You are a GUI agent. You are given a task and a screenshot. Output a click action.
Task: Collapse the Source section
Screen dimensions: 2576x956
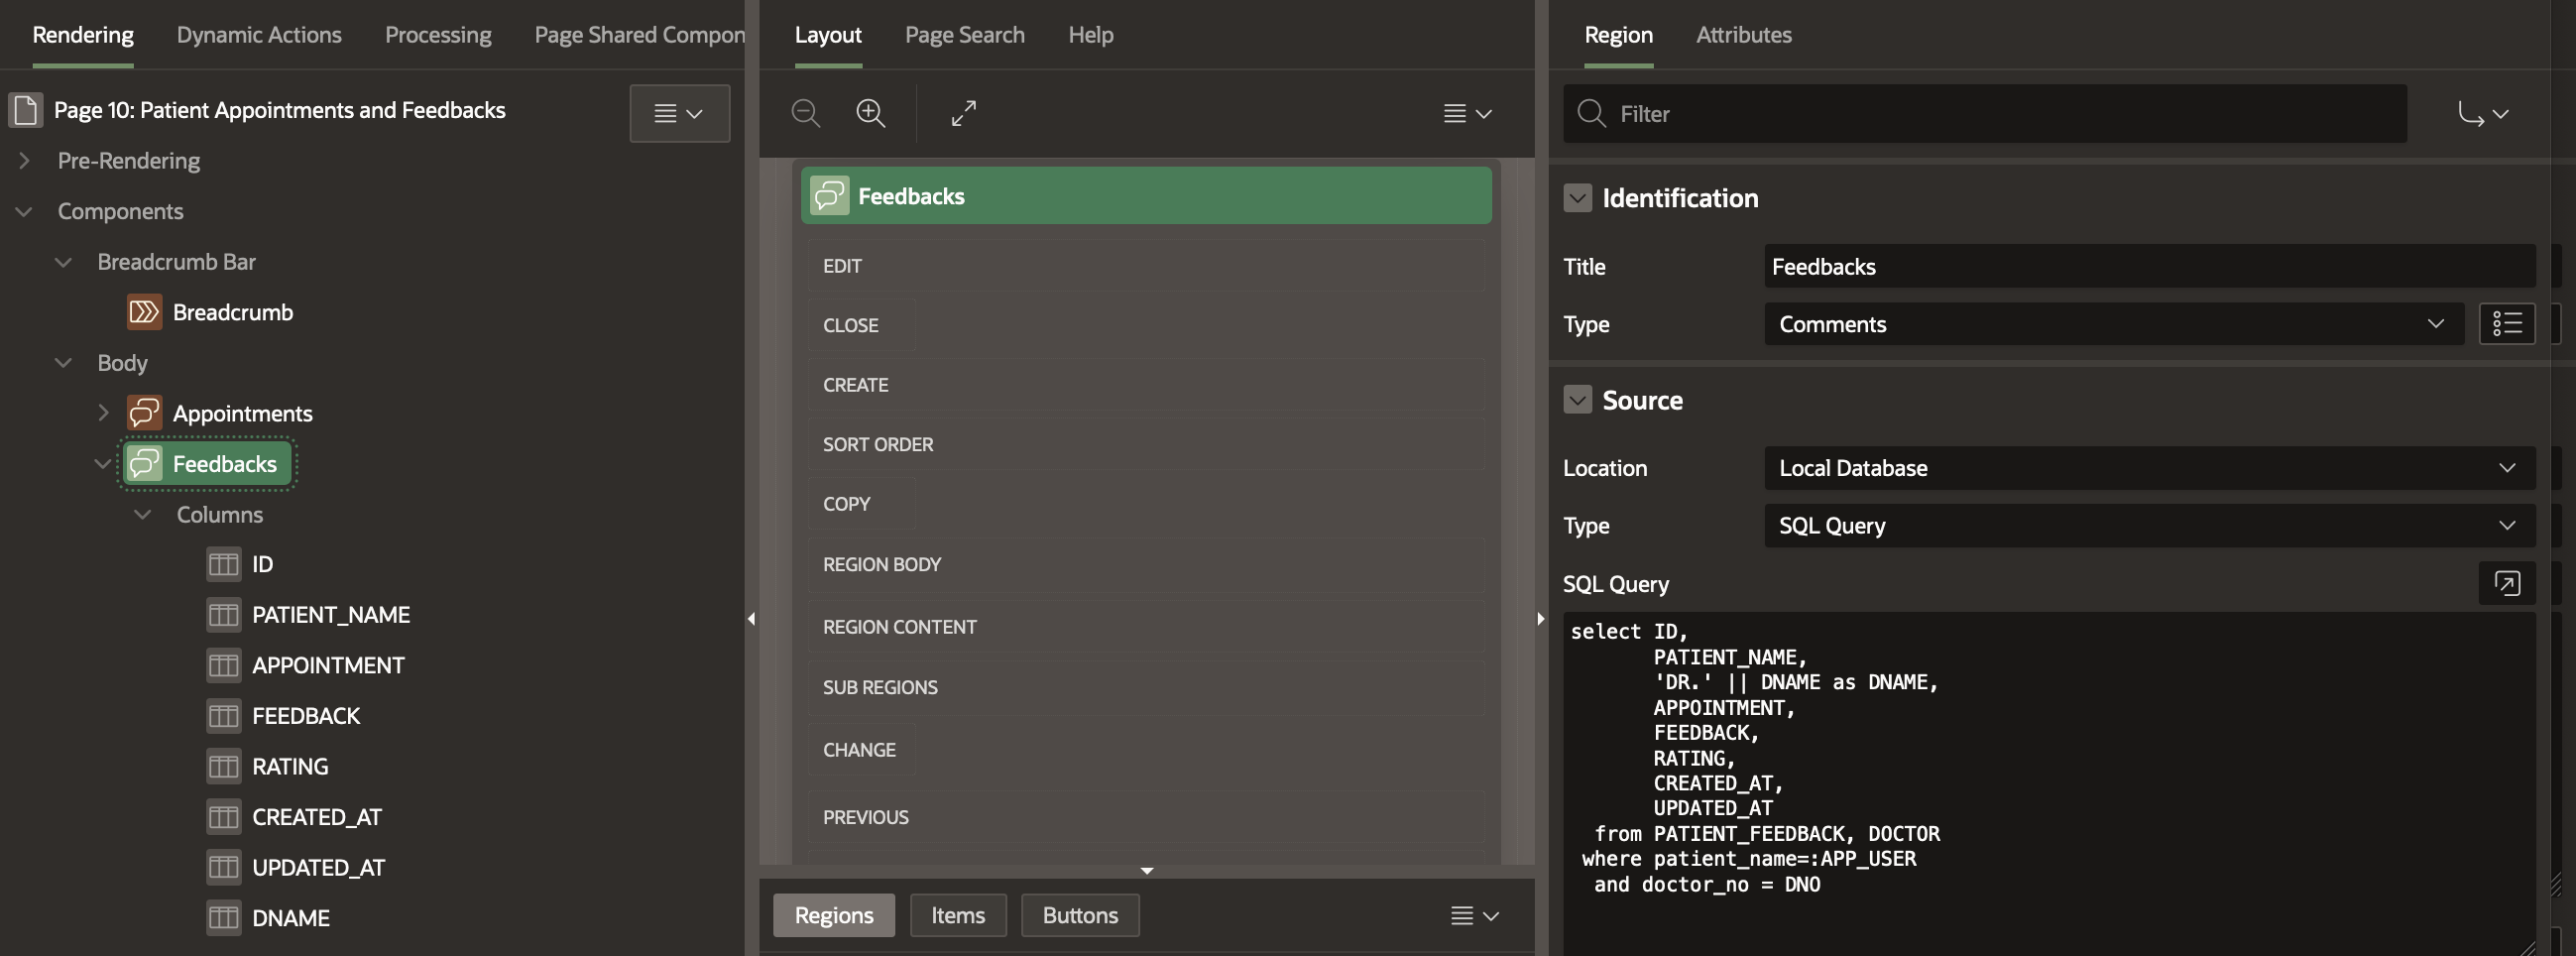click(x=1578, y=400)
